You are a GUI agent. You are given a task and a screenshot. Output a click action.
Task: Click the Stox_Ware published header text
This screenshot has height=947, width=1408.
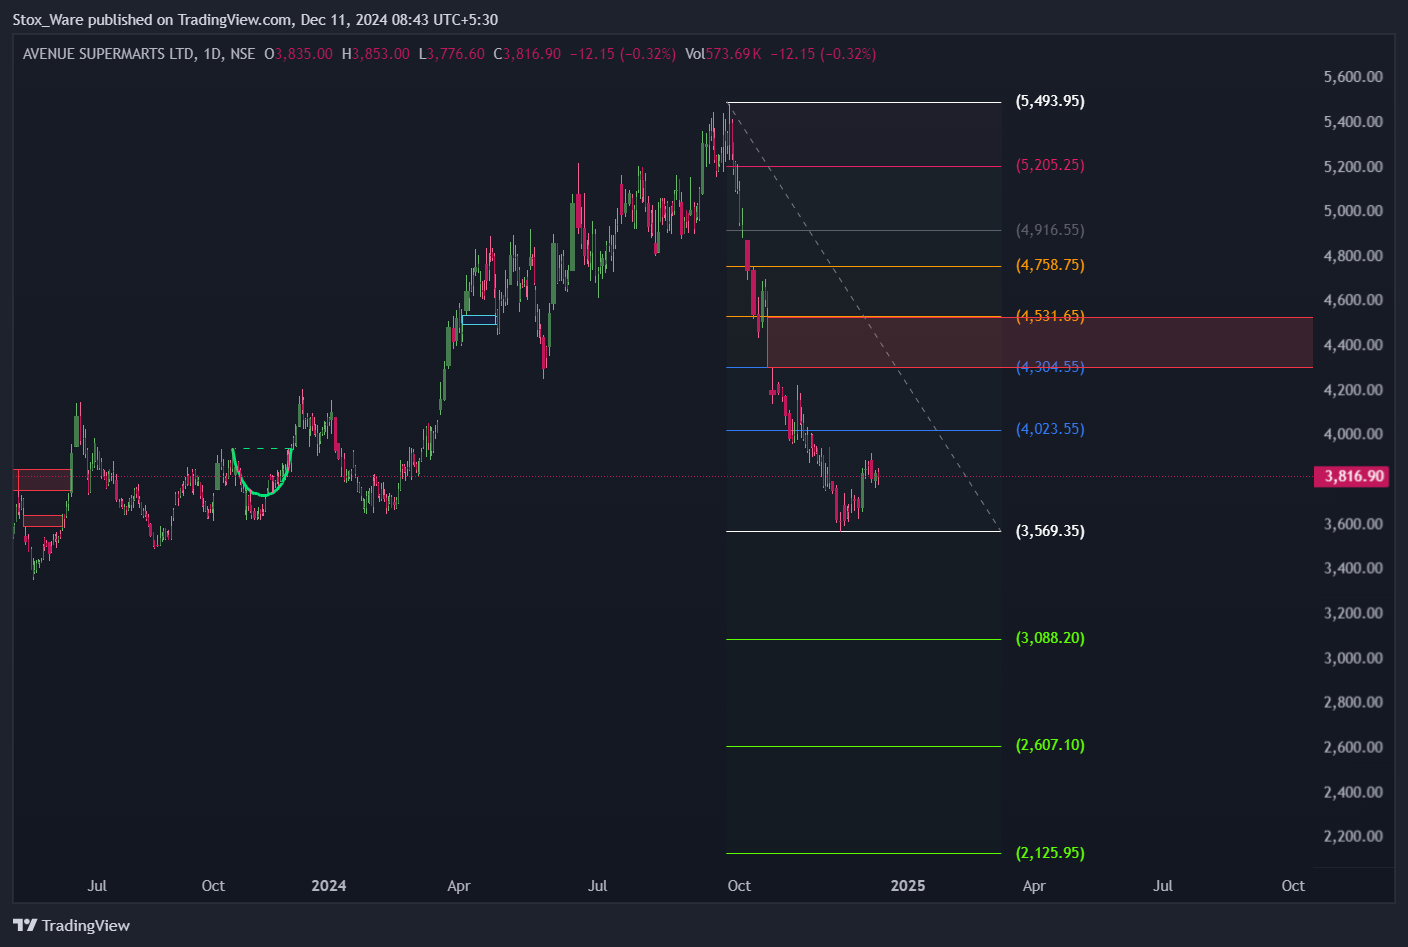coord(255,20)
